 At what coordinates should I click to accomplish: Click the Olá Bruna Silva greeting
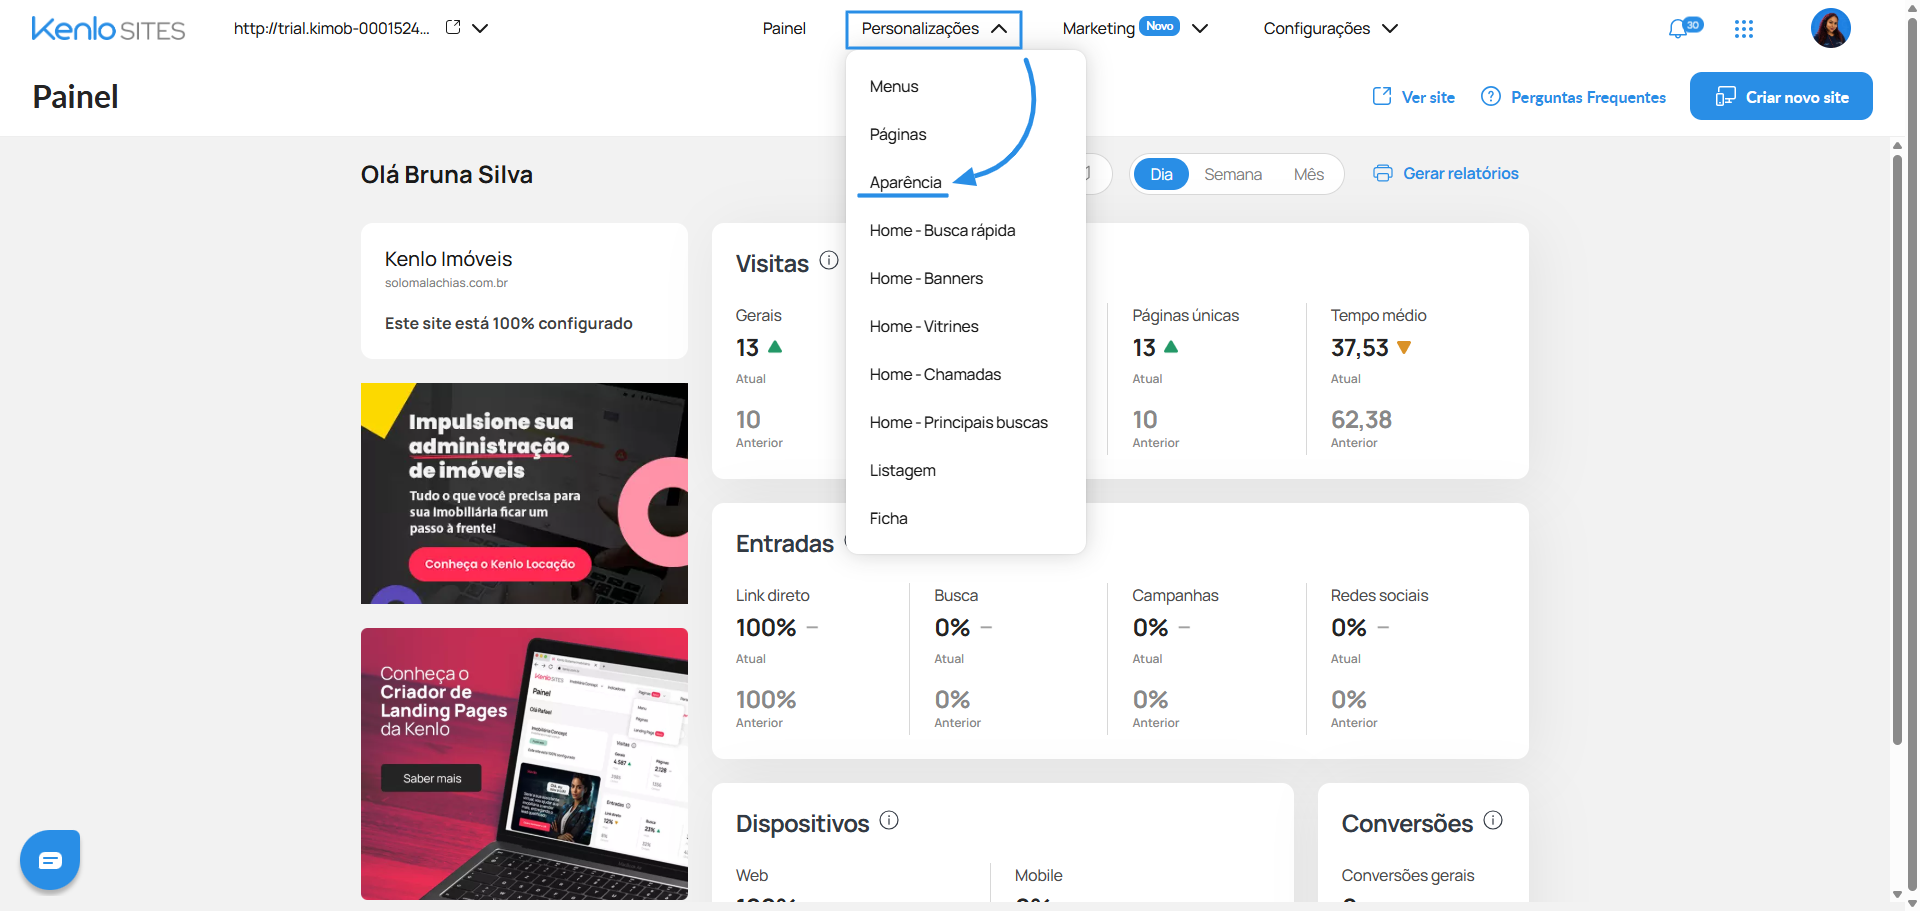coord(446,175)
